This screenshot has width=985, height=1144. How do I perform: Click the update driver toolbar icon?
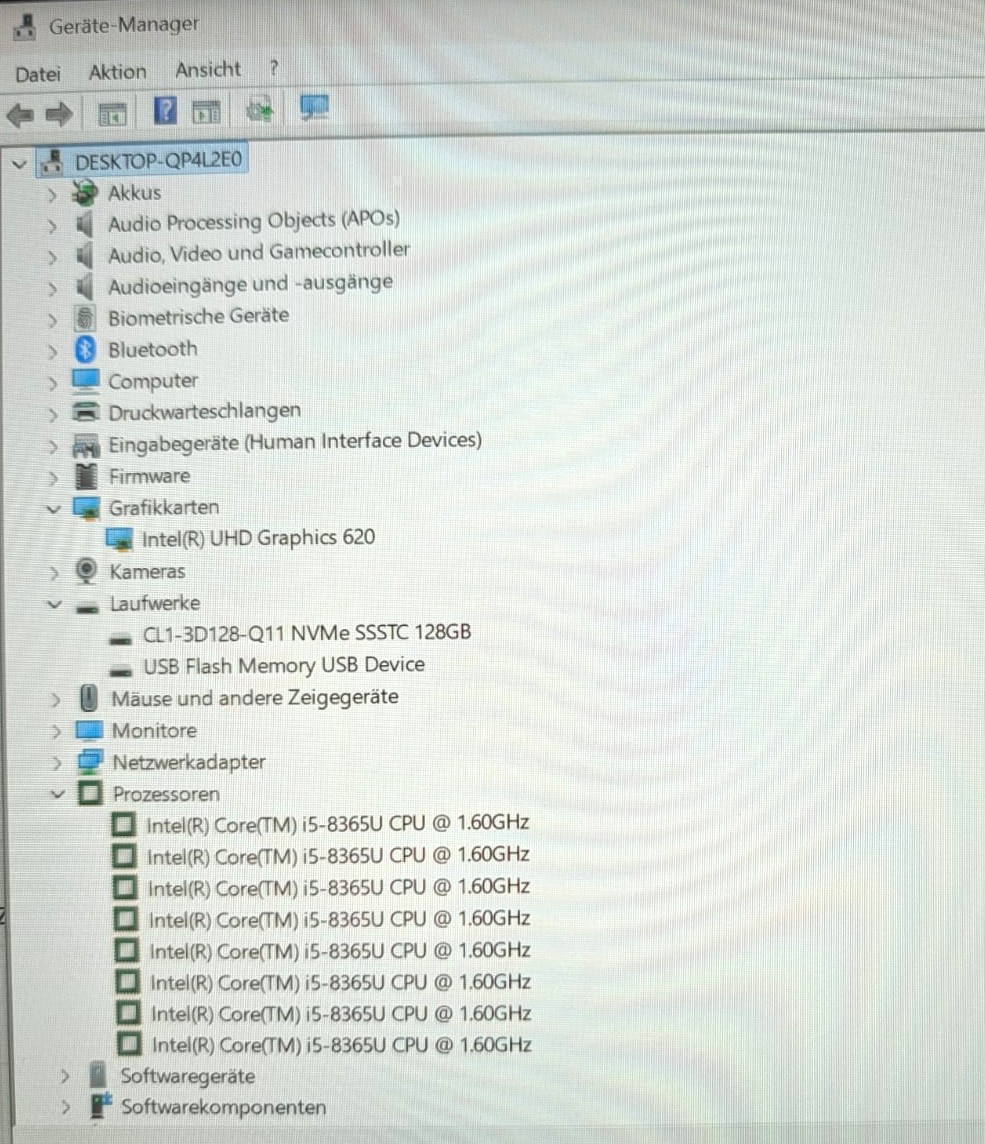[259, 110]
